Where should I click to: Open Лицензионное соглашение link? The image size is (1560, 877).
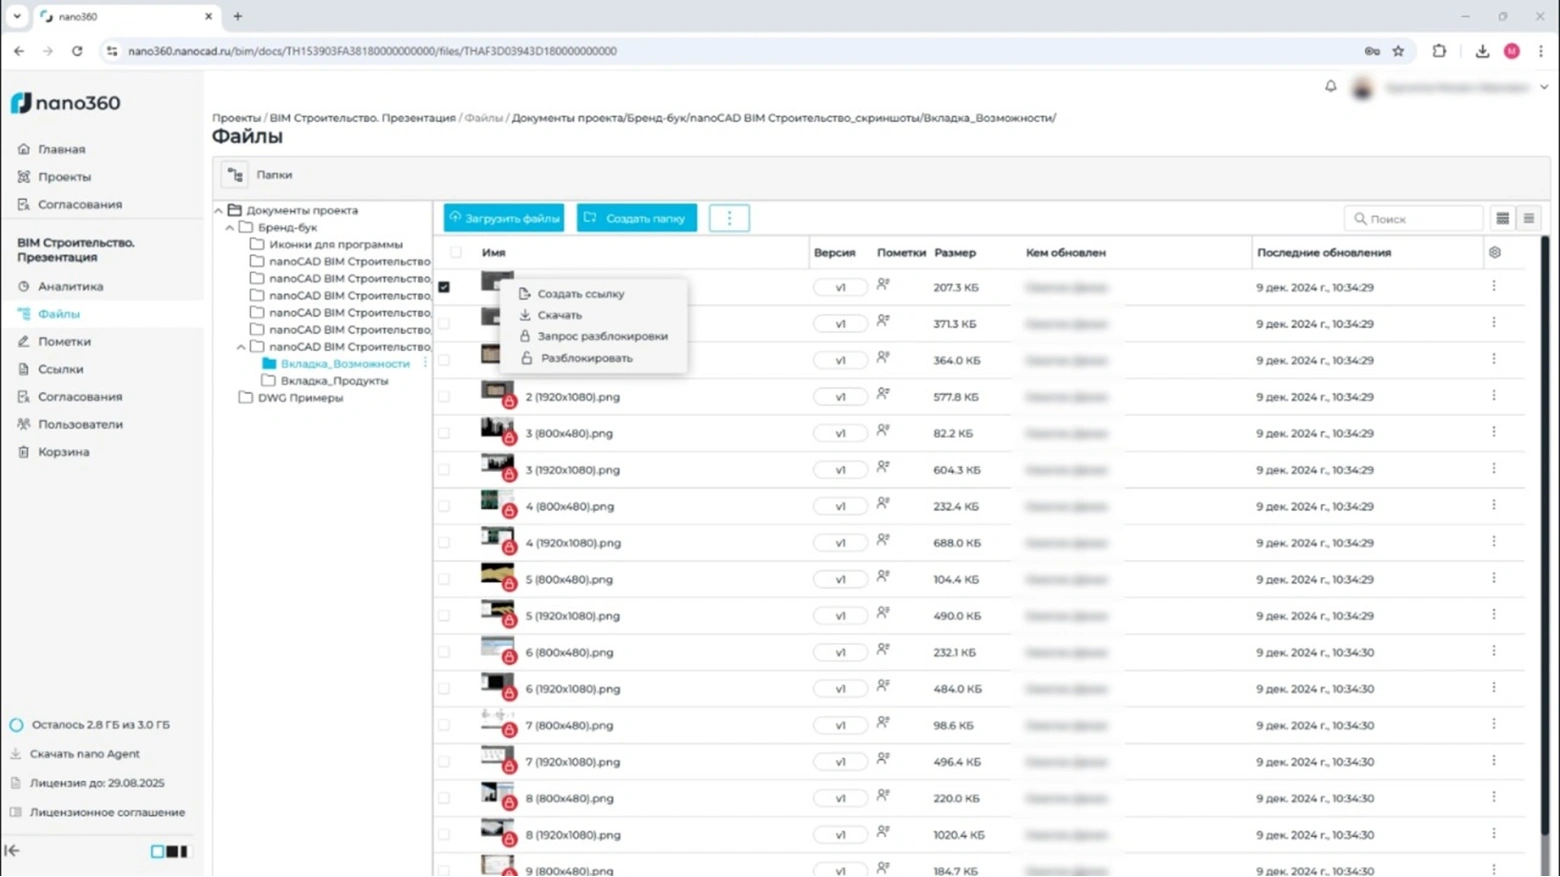pos(107,813)
